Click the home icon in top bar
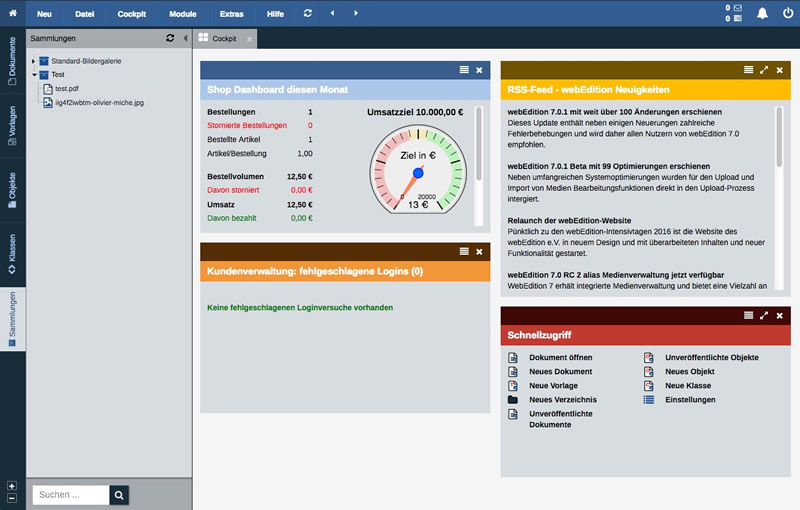The image size is (800, 510). (x=13, y=13)
